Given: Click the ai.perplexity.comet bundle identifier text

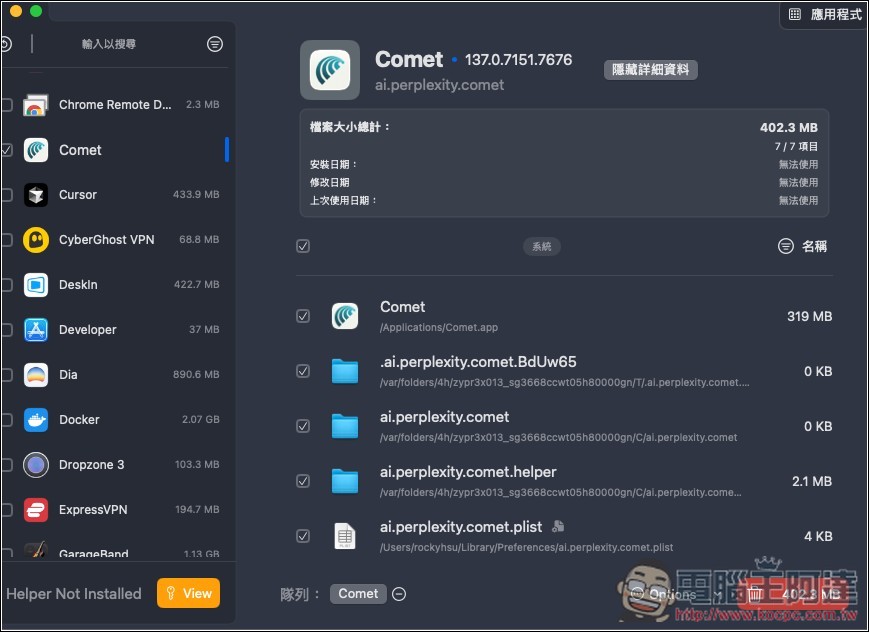Looking at the screenshot, I should pyautogui.click(x=439, y=85).
